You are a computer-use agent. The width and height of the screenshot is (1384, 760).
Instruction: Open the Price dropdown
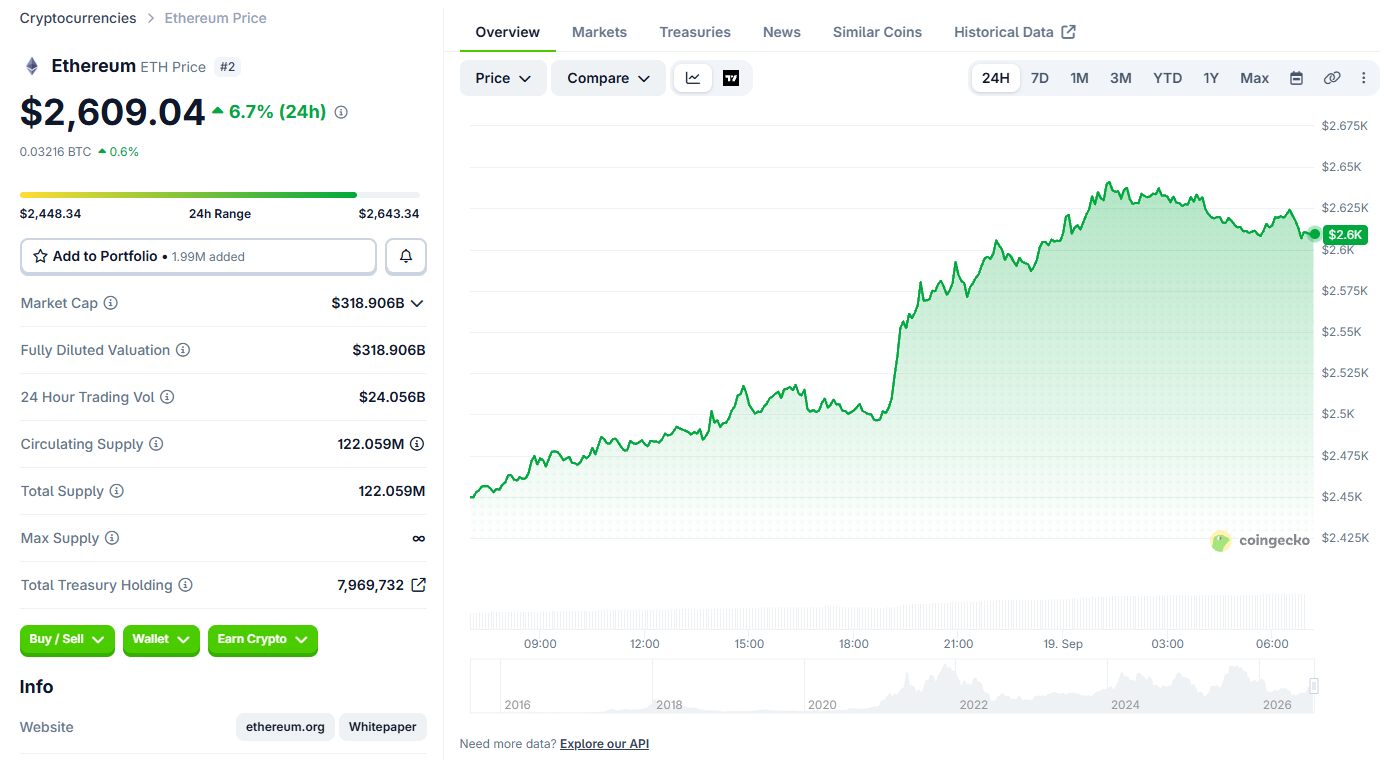(x=503, y=78)
